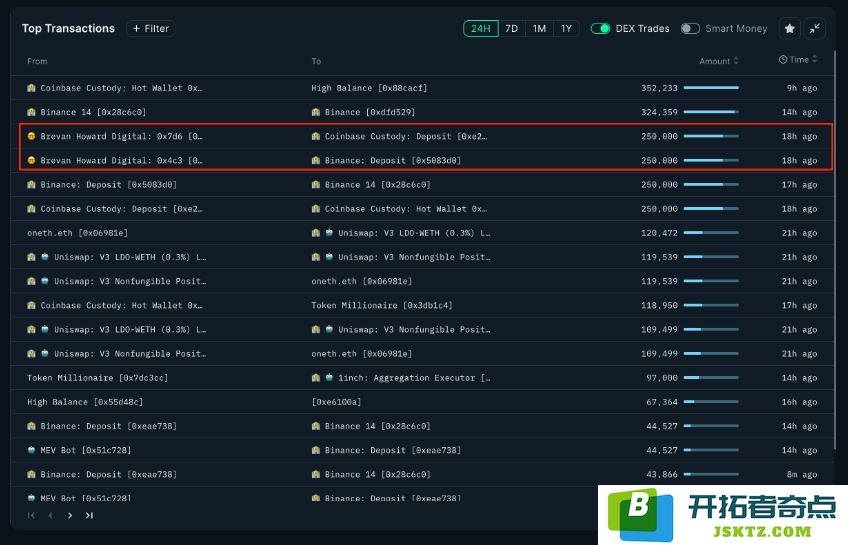Select the 24H time range tab
Screen dimensions: 848x545
(481, 29)
